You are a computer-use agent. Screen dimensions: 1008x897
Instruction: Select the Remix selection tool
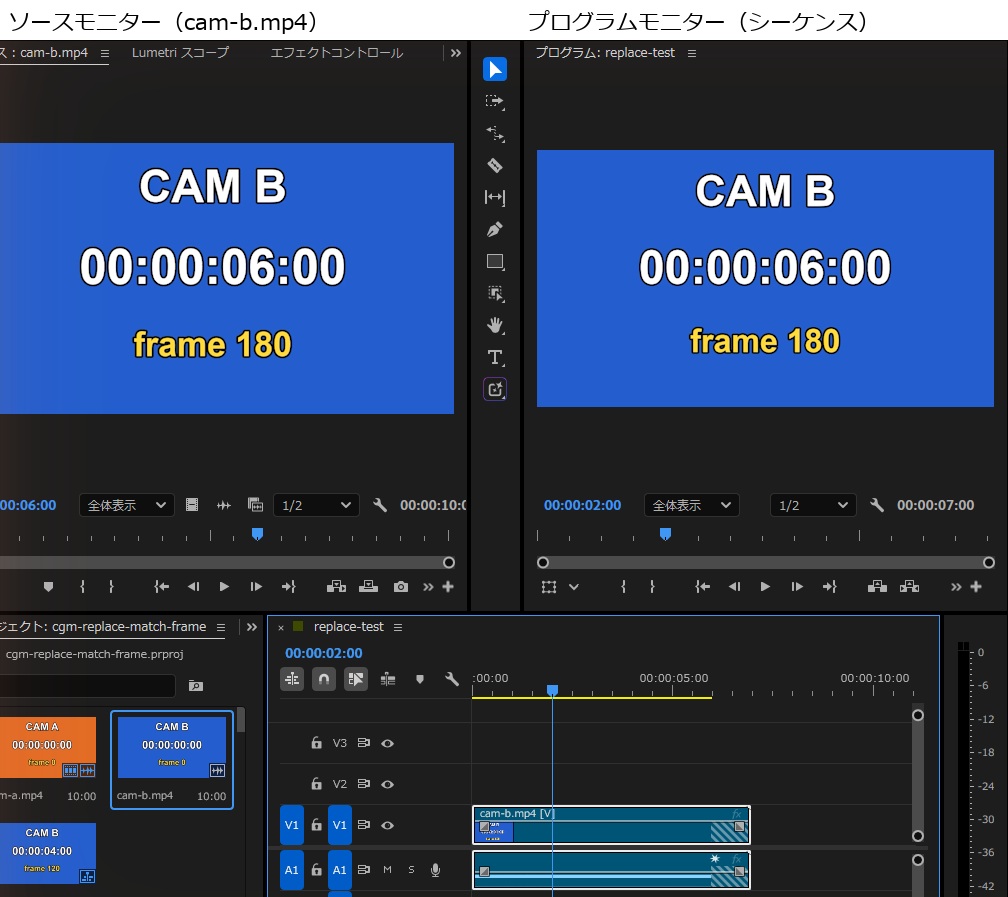(x=495, y=294)
